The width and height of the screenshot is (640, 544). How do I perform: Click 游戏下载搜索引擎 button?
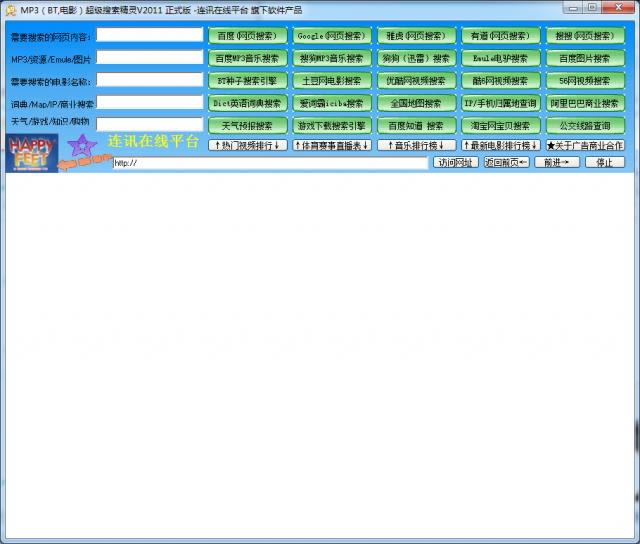point(332,126)
